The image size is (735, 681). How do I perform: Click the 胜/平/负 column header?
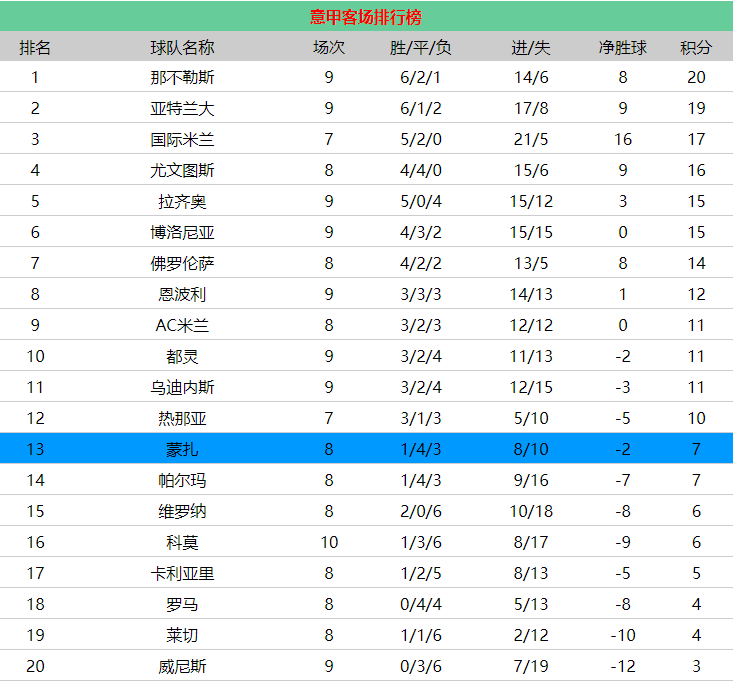click(x=420, y=47)
